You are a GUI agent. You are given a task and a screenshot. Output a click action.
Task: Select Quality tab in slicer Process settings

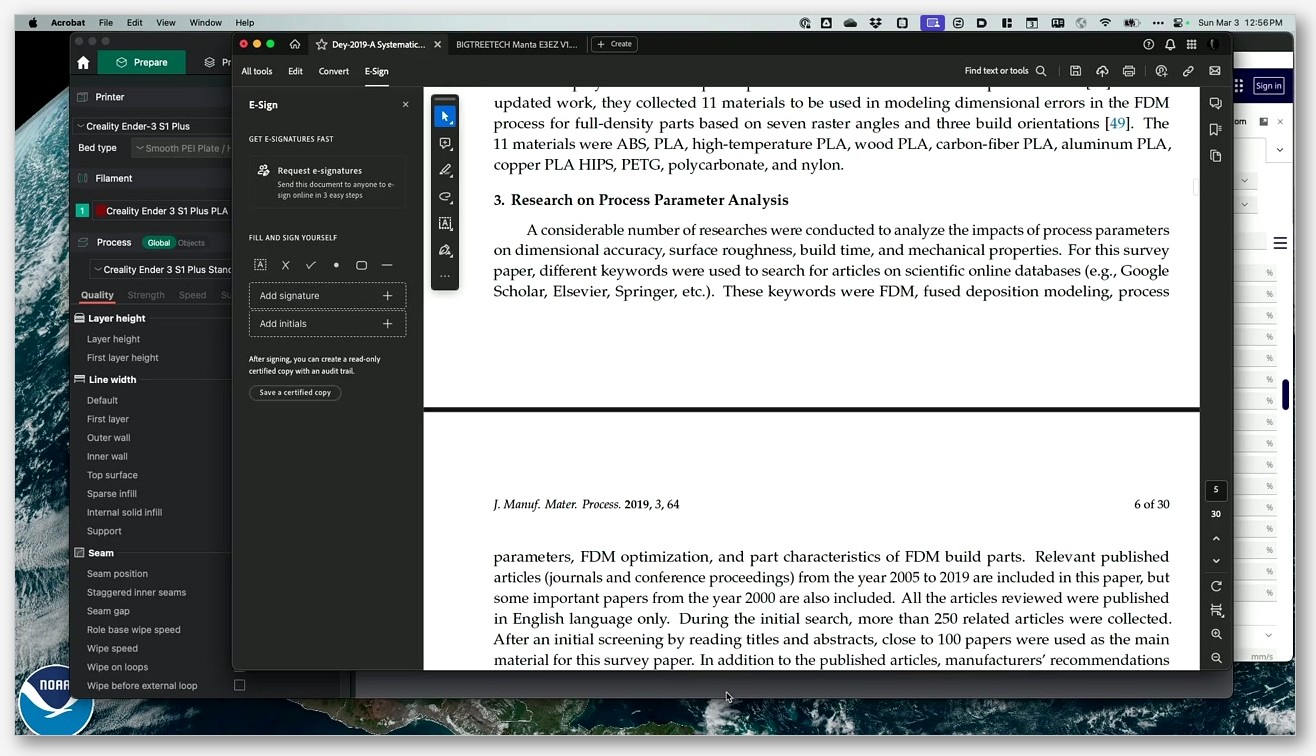(97, 295)
